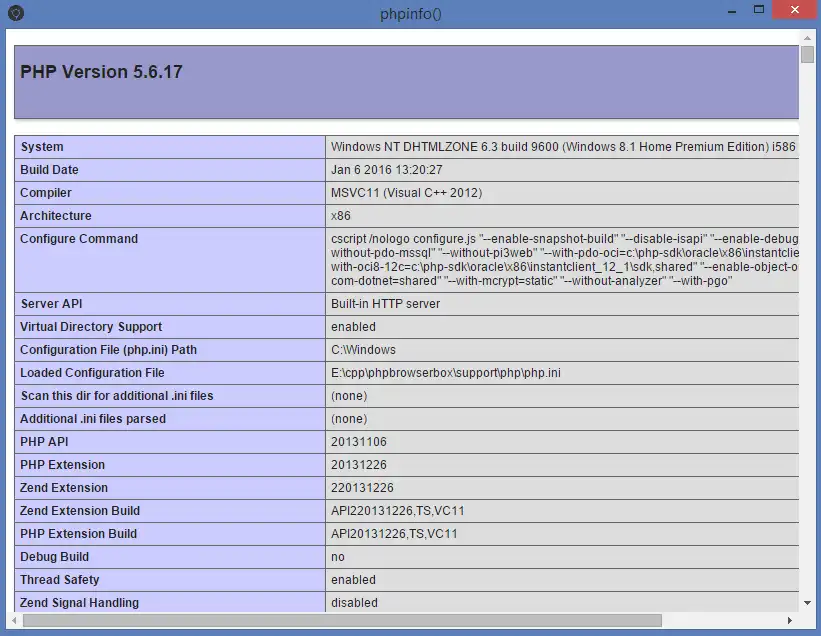Click the Zend Extension label
This screenshot has width=821, height=636.
(64, 488)
